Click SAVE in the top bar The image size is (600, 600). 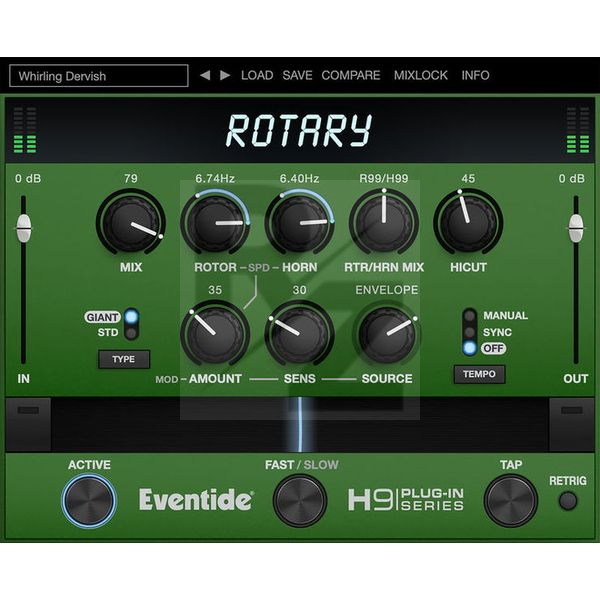tap(297, 75)
